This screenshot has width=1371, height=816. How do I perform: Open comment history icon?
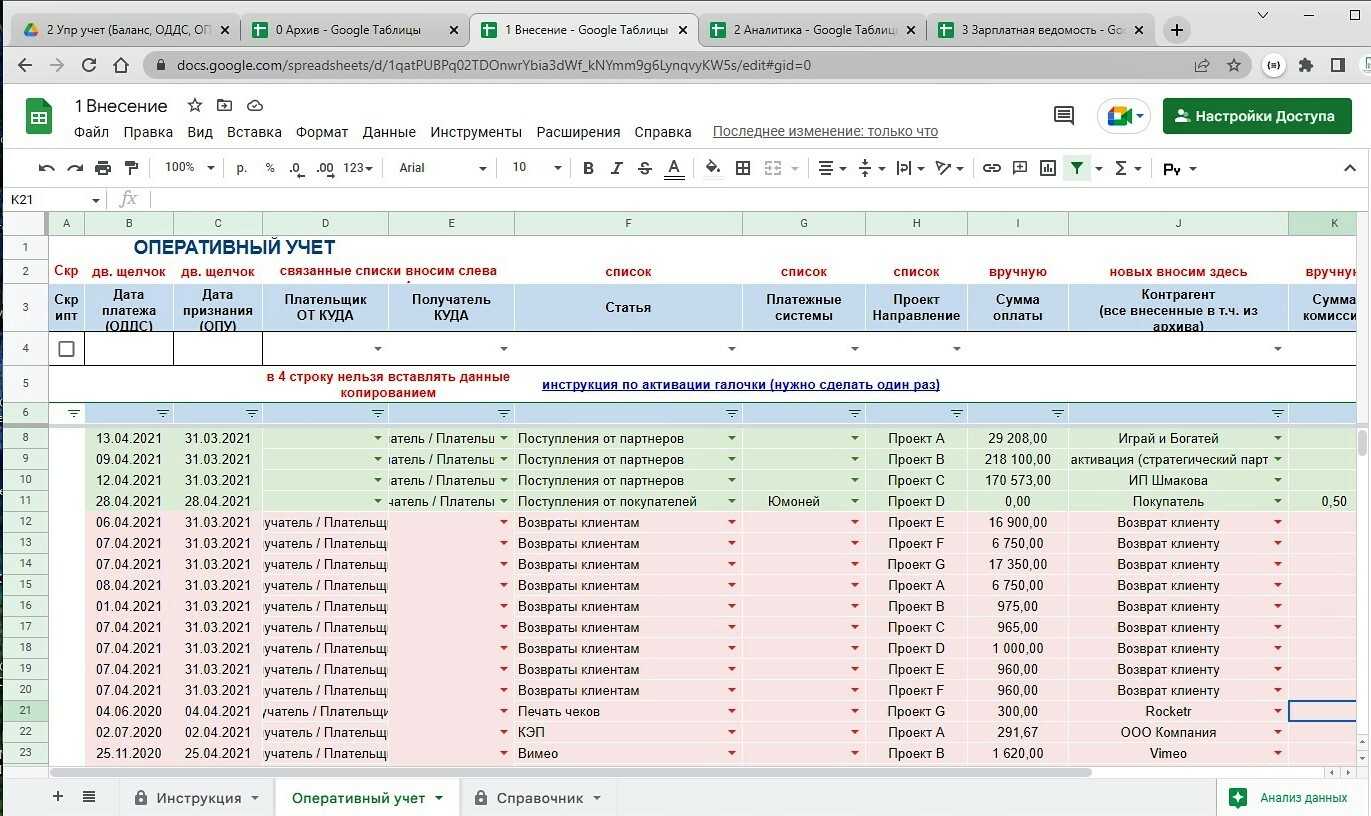point(1064,116)
